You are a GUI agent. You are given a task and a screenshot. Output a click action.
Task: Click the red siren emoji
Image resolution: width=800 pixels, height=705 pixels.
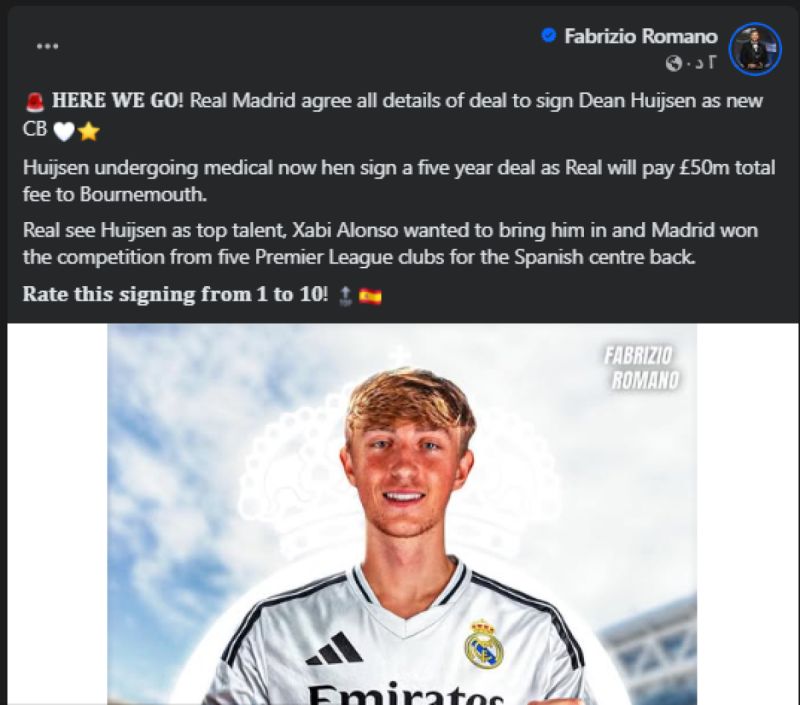pyautogui.click(x=35, y=102)
